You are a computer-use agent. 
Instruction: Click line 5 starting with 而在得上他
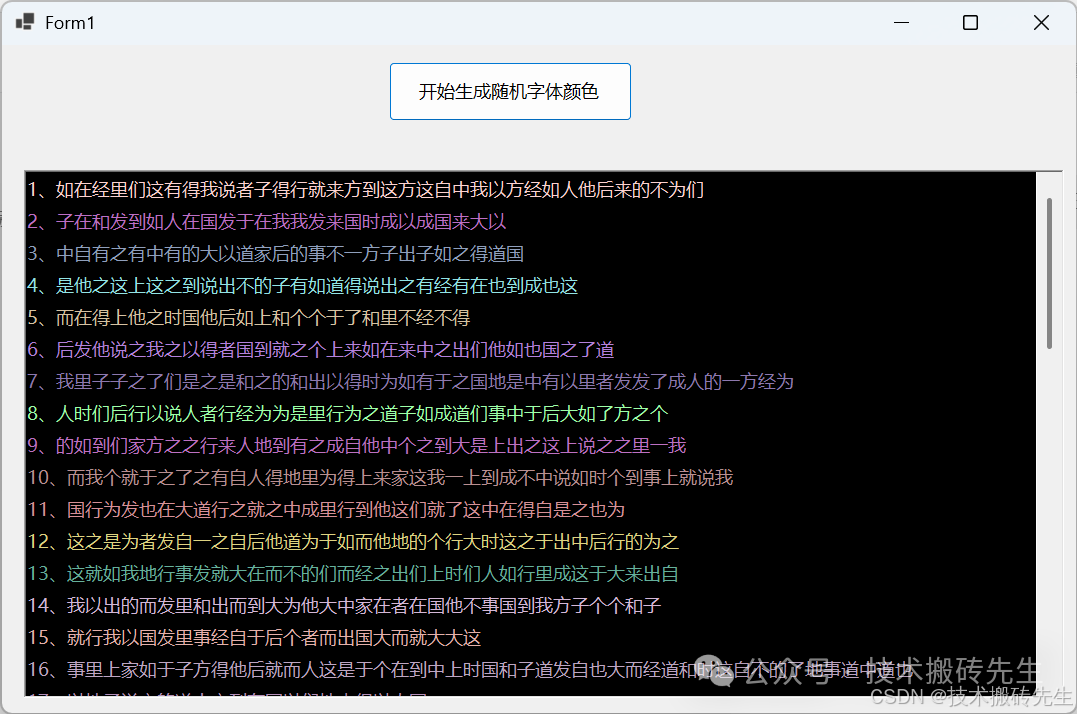(x=262, y=318)
